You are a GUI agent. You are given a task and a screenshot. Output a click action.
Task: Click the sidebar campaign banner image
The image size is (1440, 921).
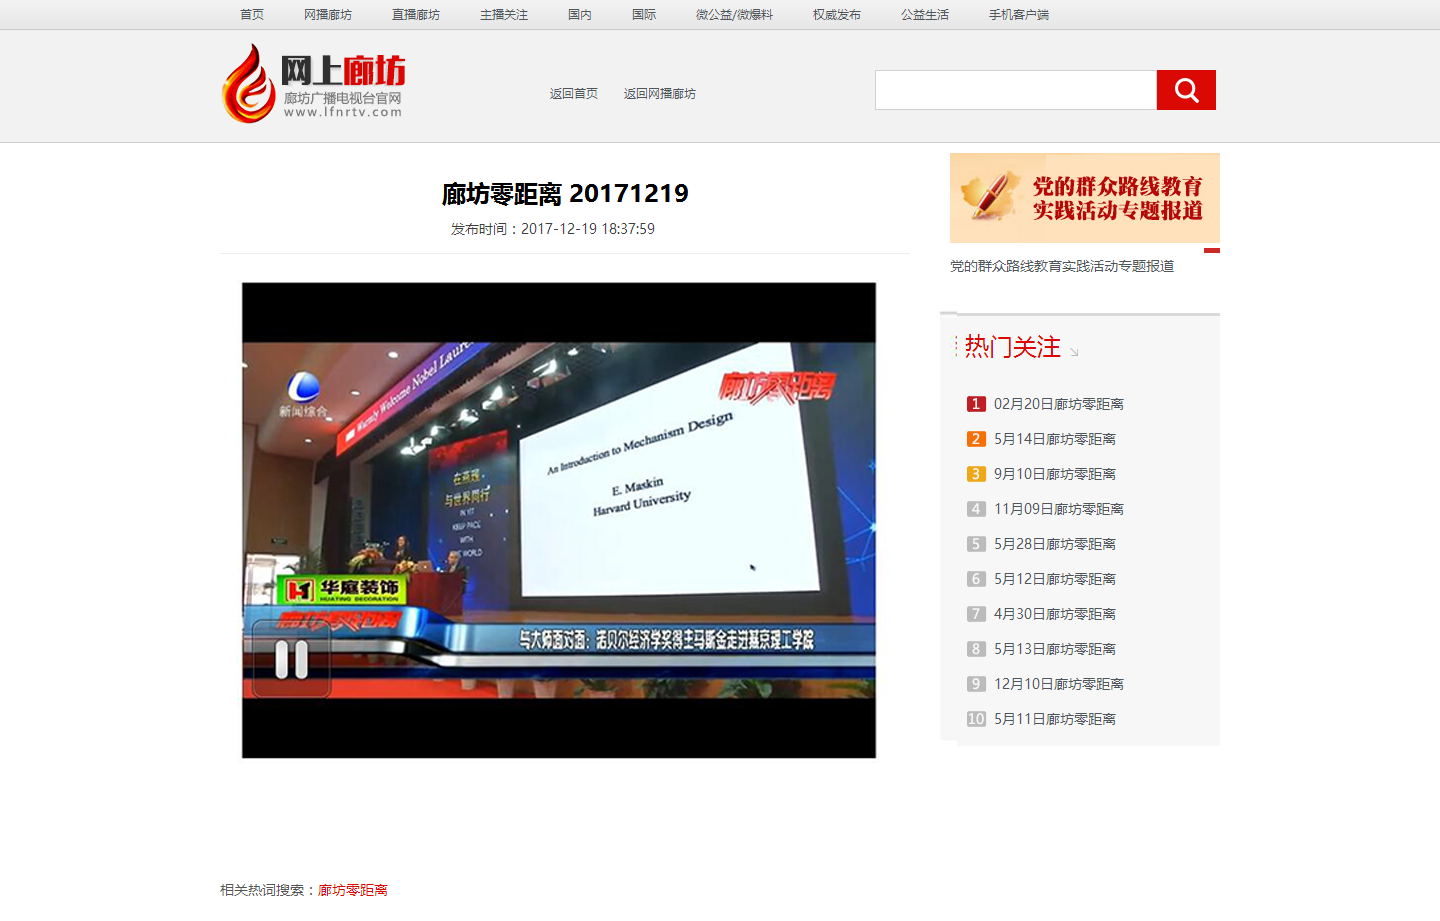point(1085,197)
